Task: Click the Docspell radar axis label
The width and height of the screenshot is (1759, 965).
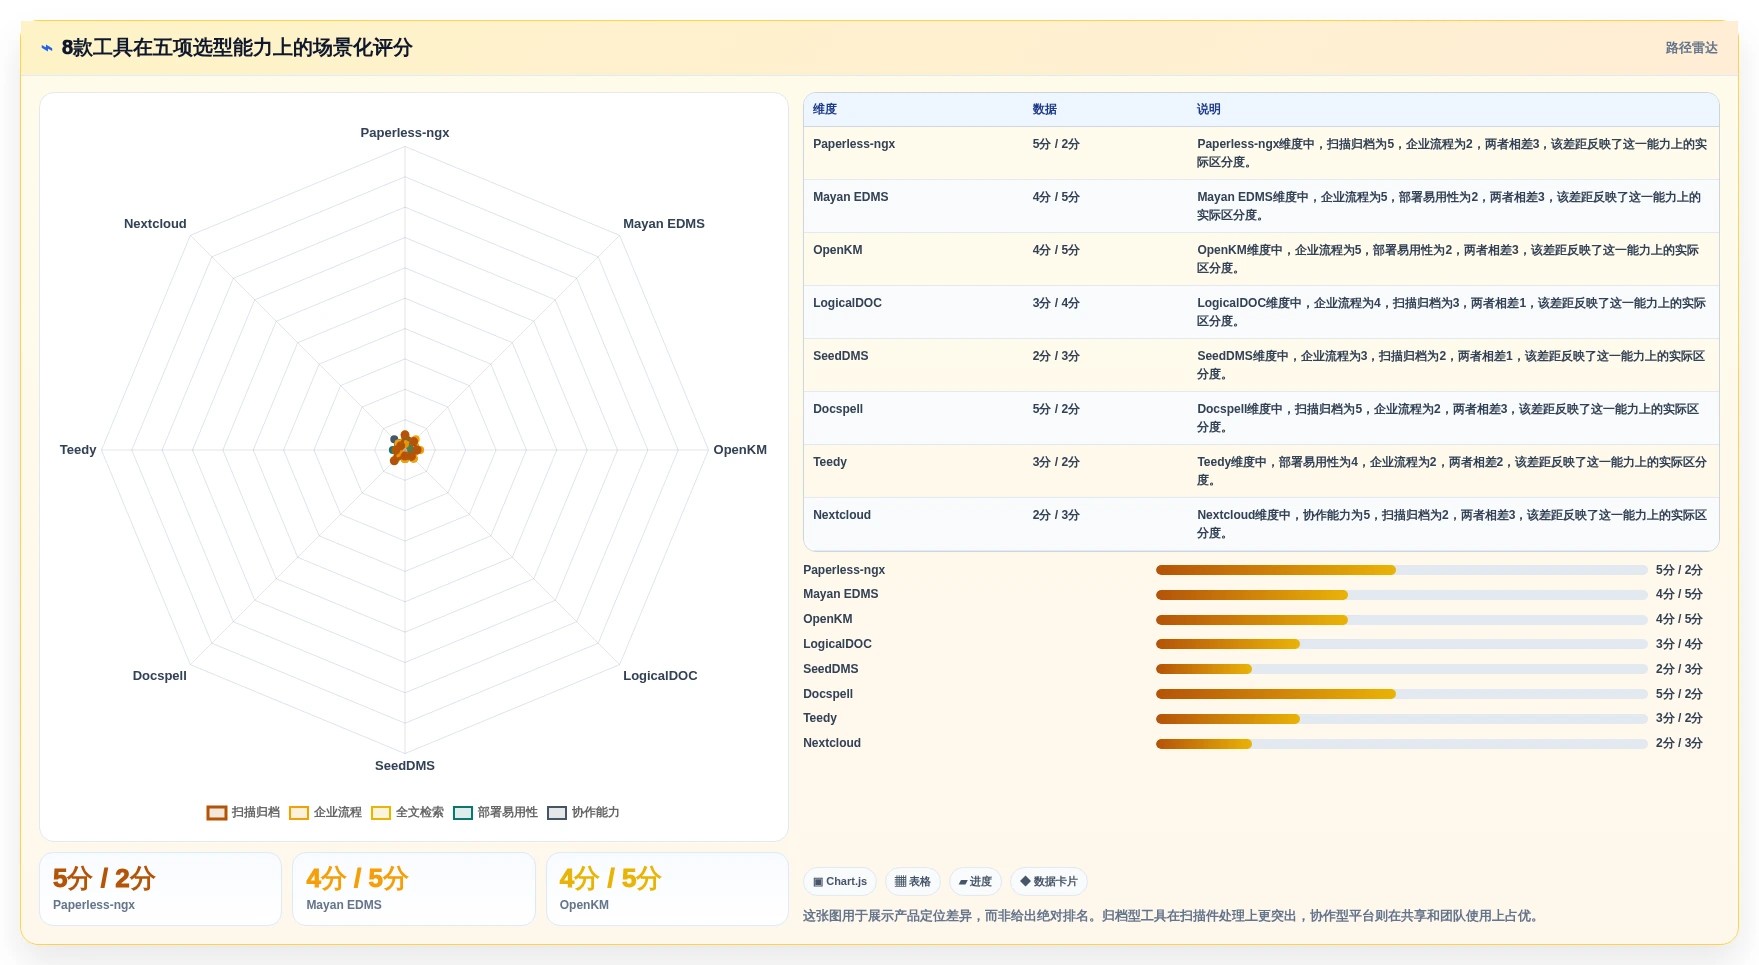Action: click(x=160, y=676)
